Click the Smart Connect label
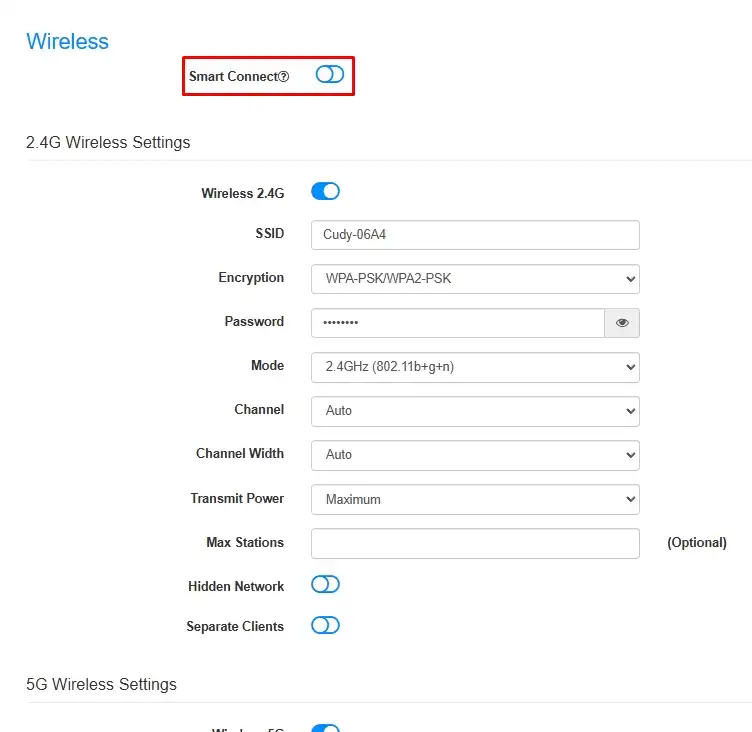752x732 pixels. click(233, 77)
